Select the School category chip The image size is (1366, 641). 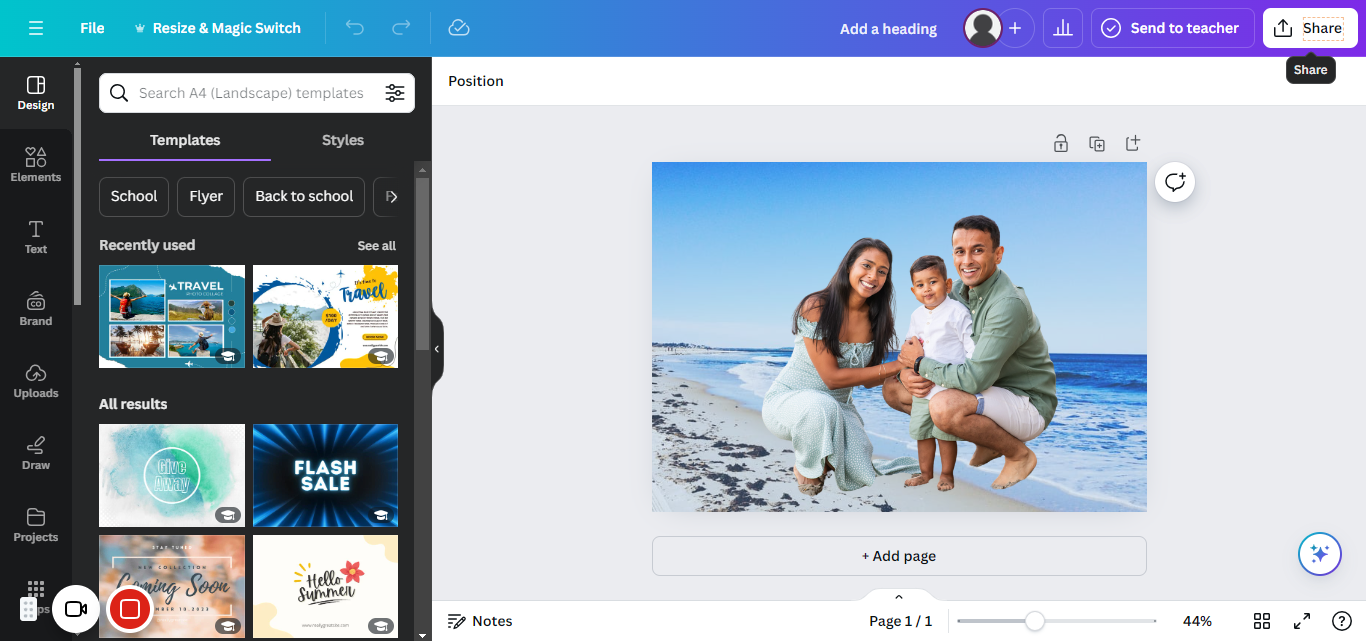click(x=134, y=196)
